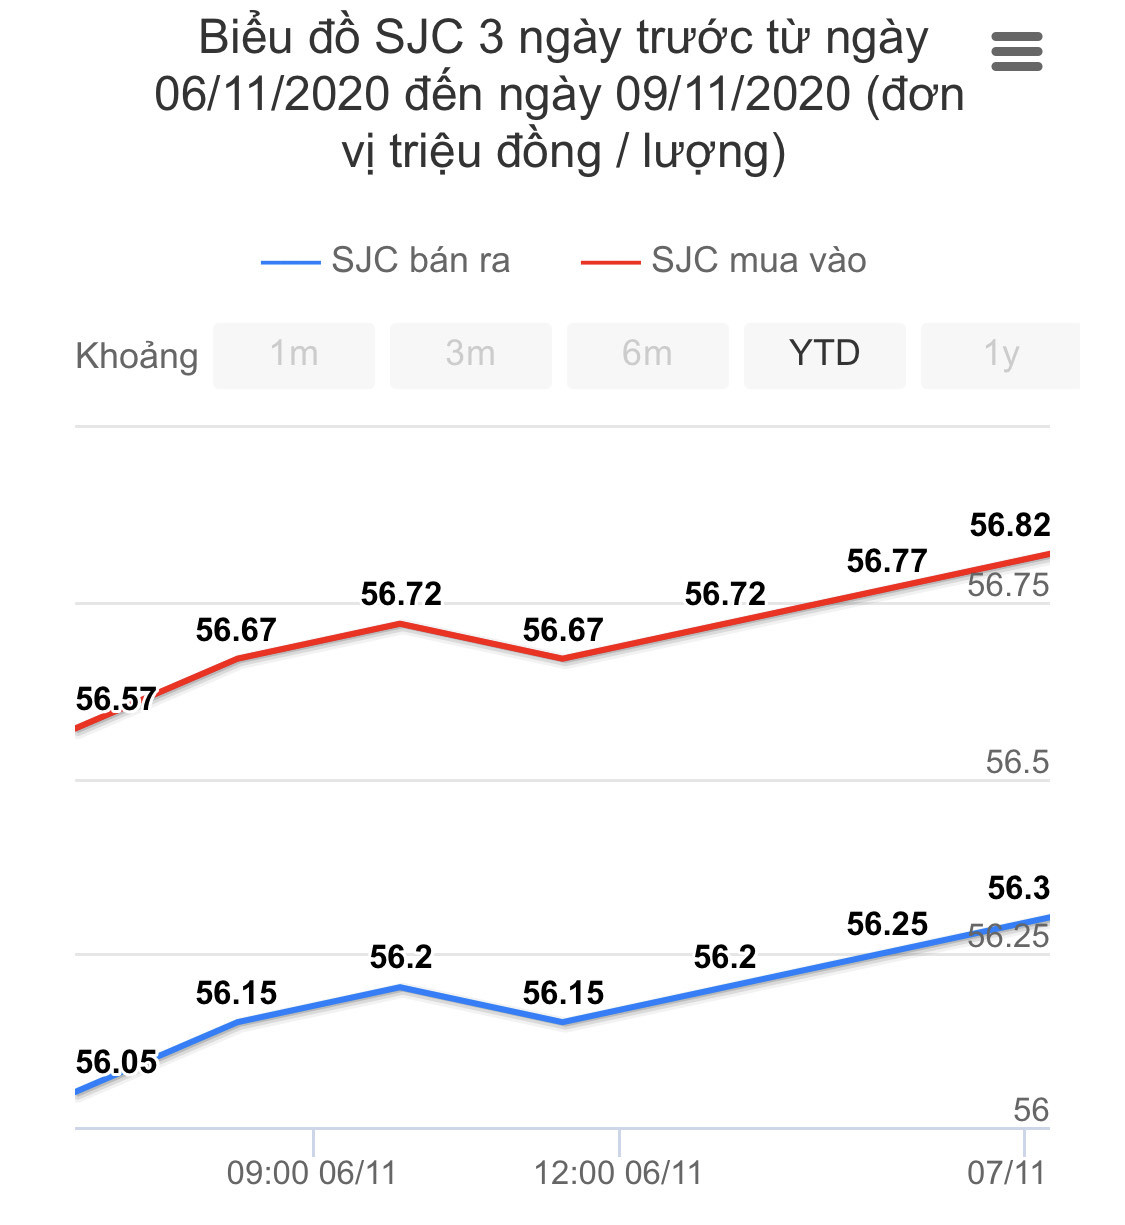Select the 1m range button
The height and width of the screenshot is (1225, 1125).
(x=294, y=354)
